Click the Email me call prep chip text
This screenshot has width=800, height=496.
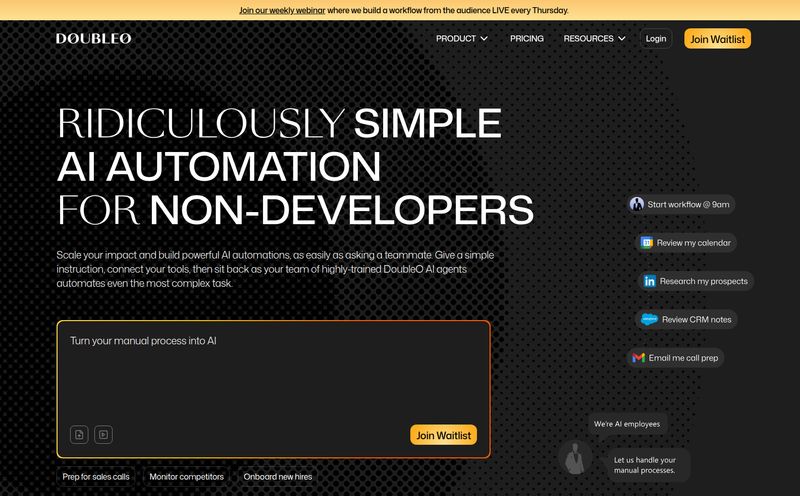pos(683,358)
